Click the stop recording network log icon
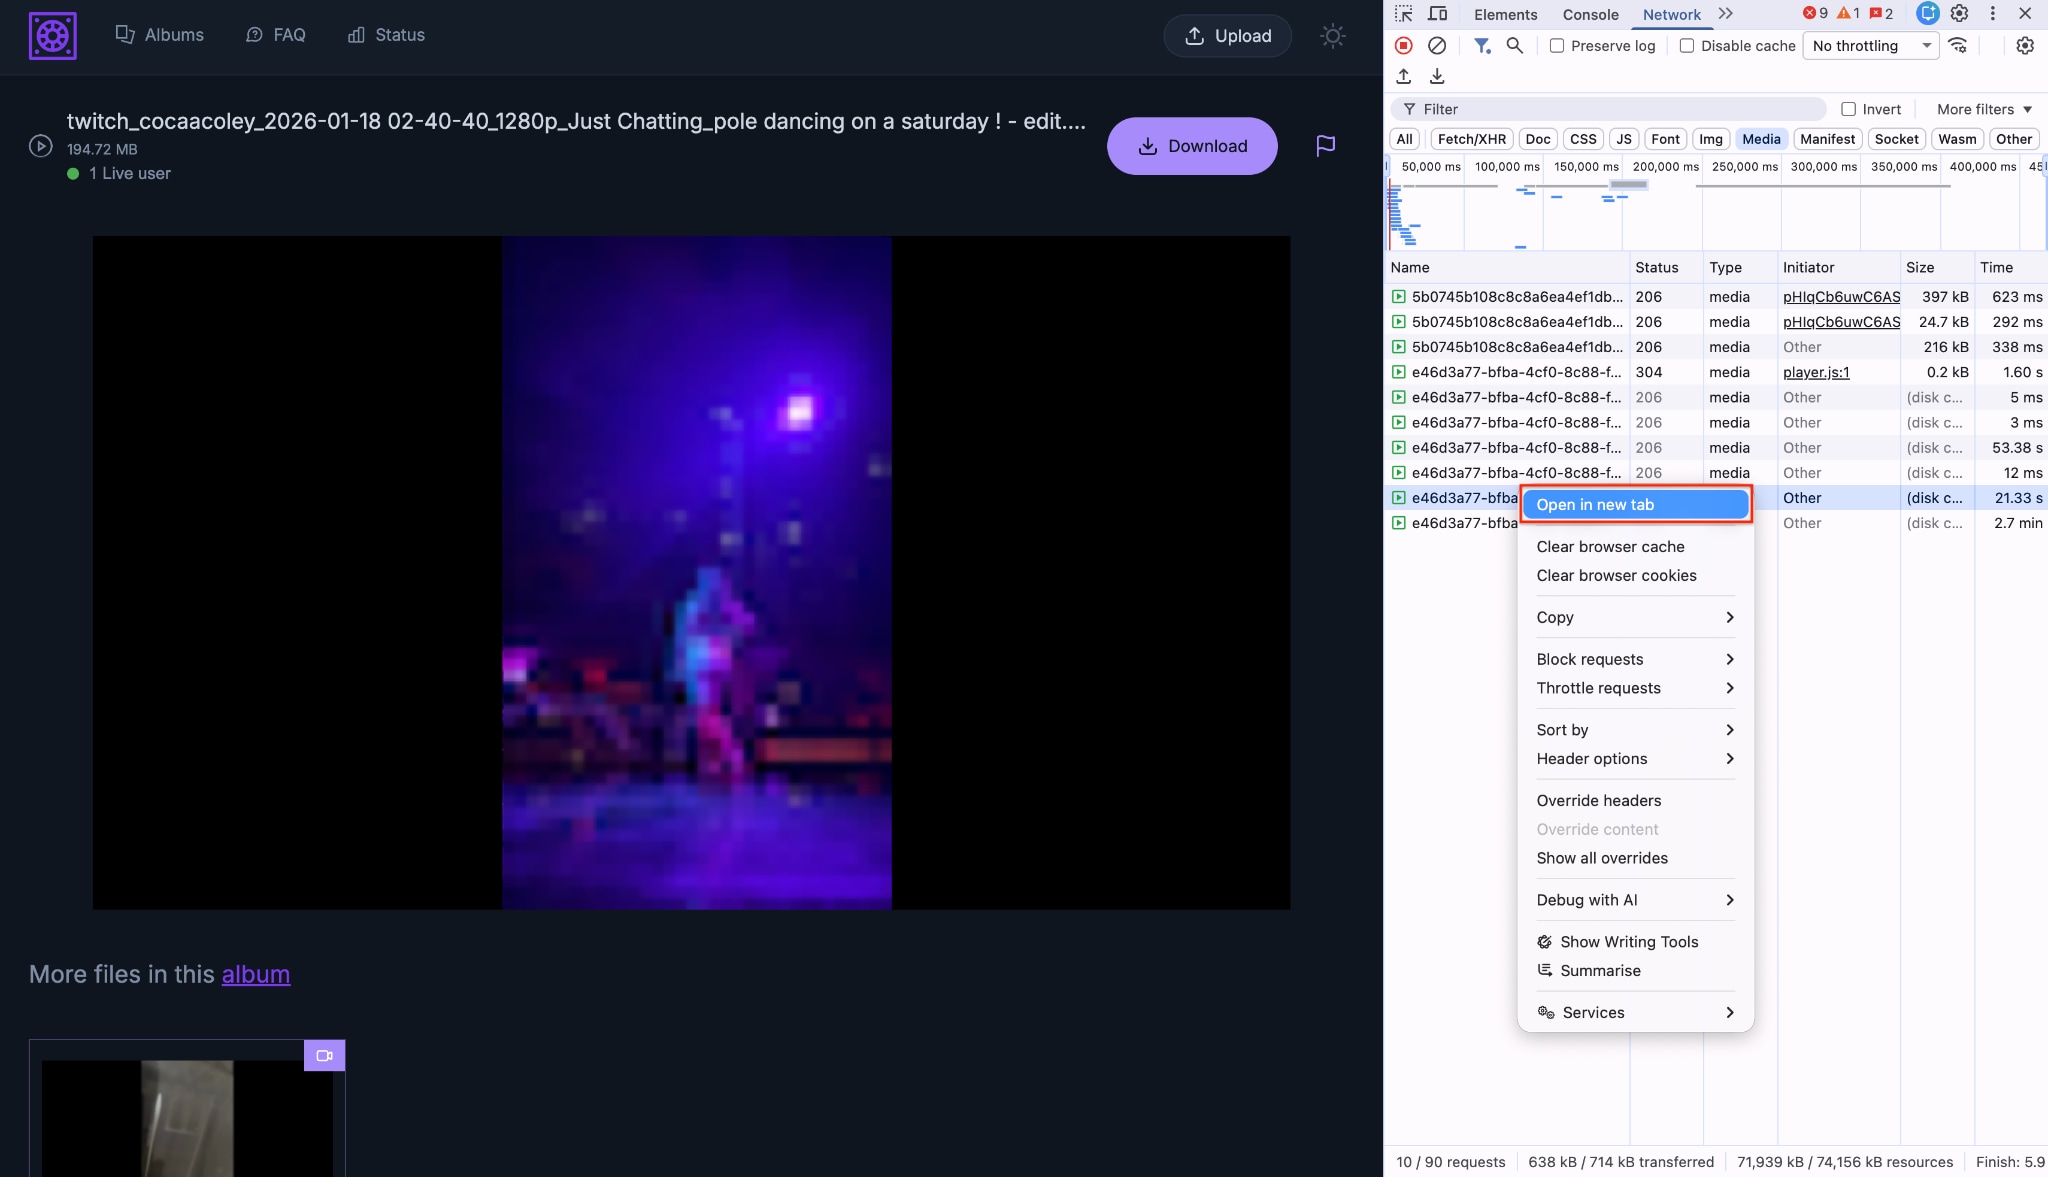This screenshot has height=1177, width=2048. 1403,45
